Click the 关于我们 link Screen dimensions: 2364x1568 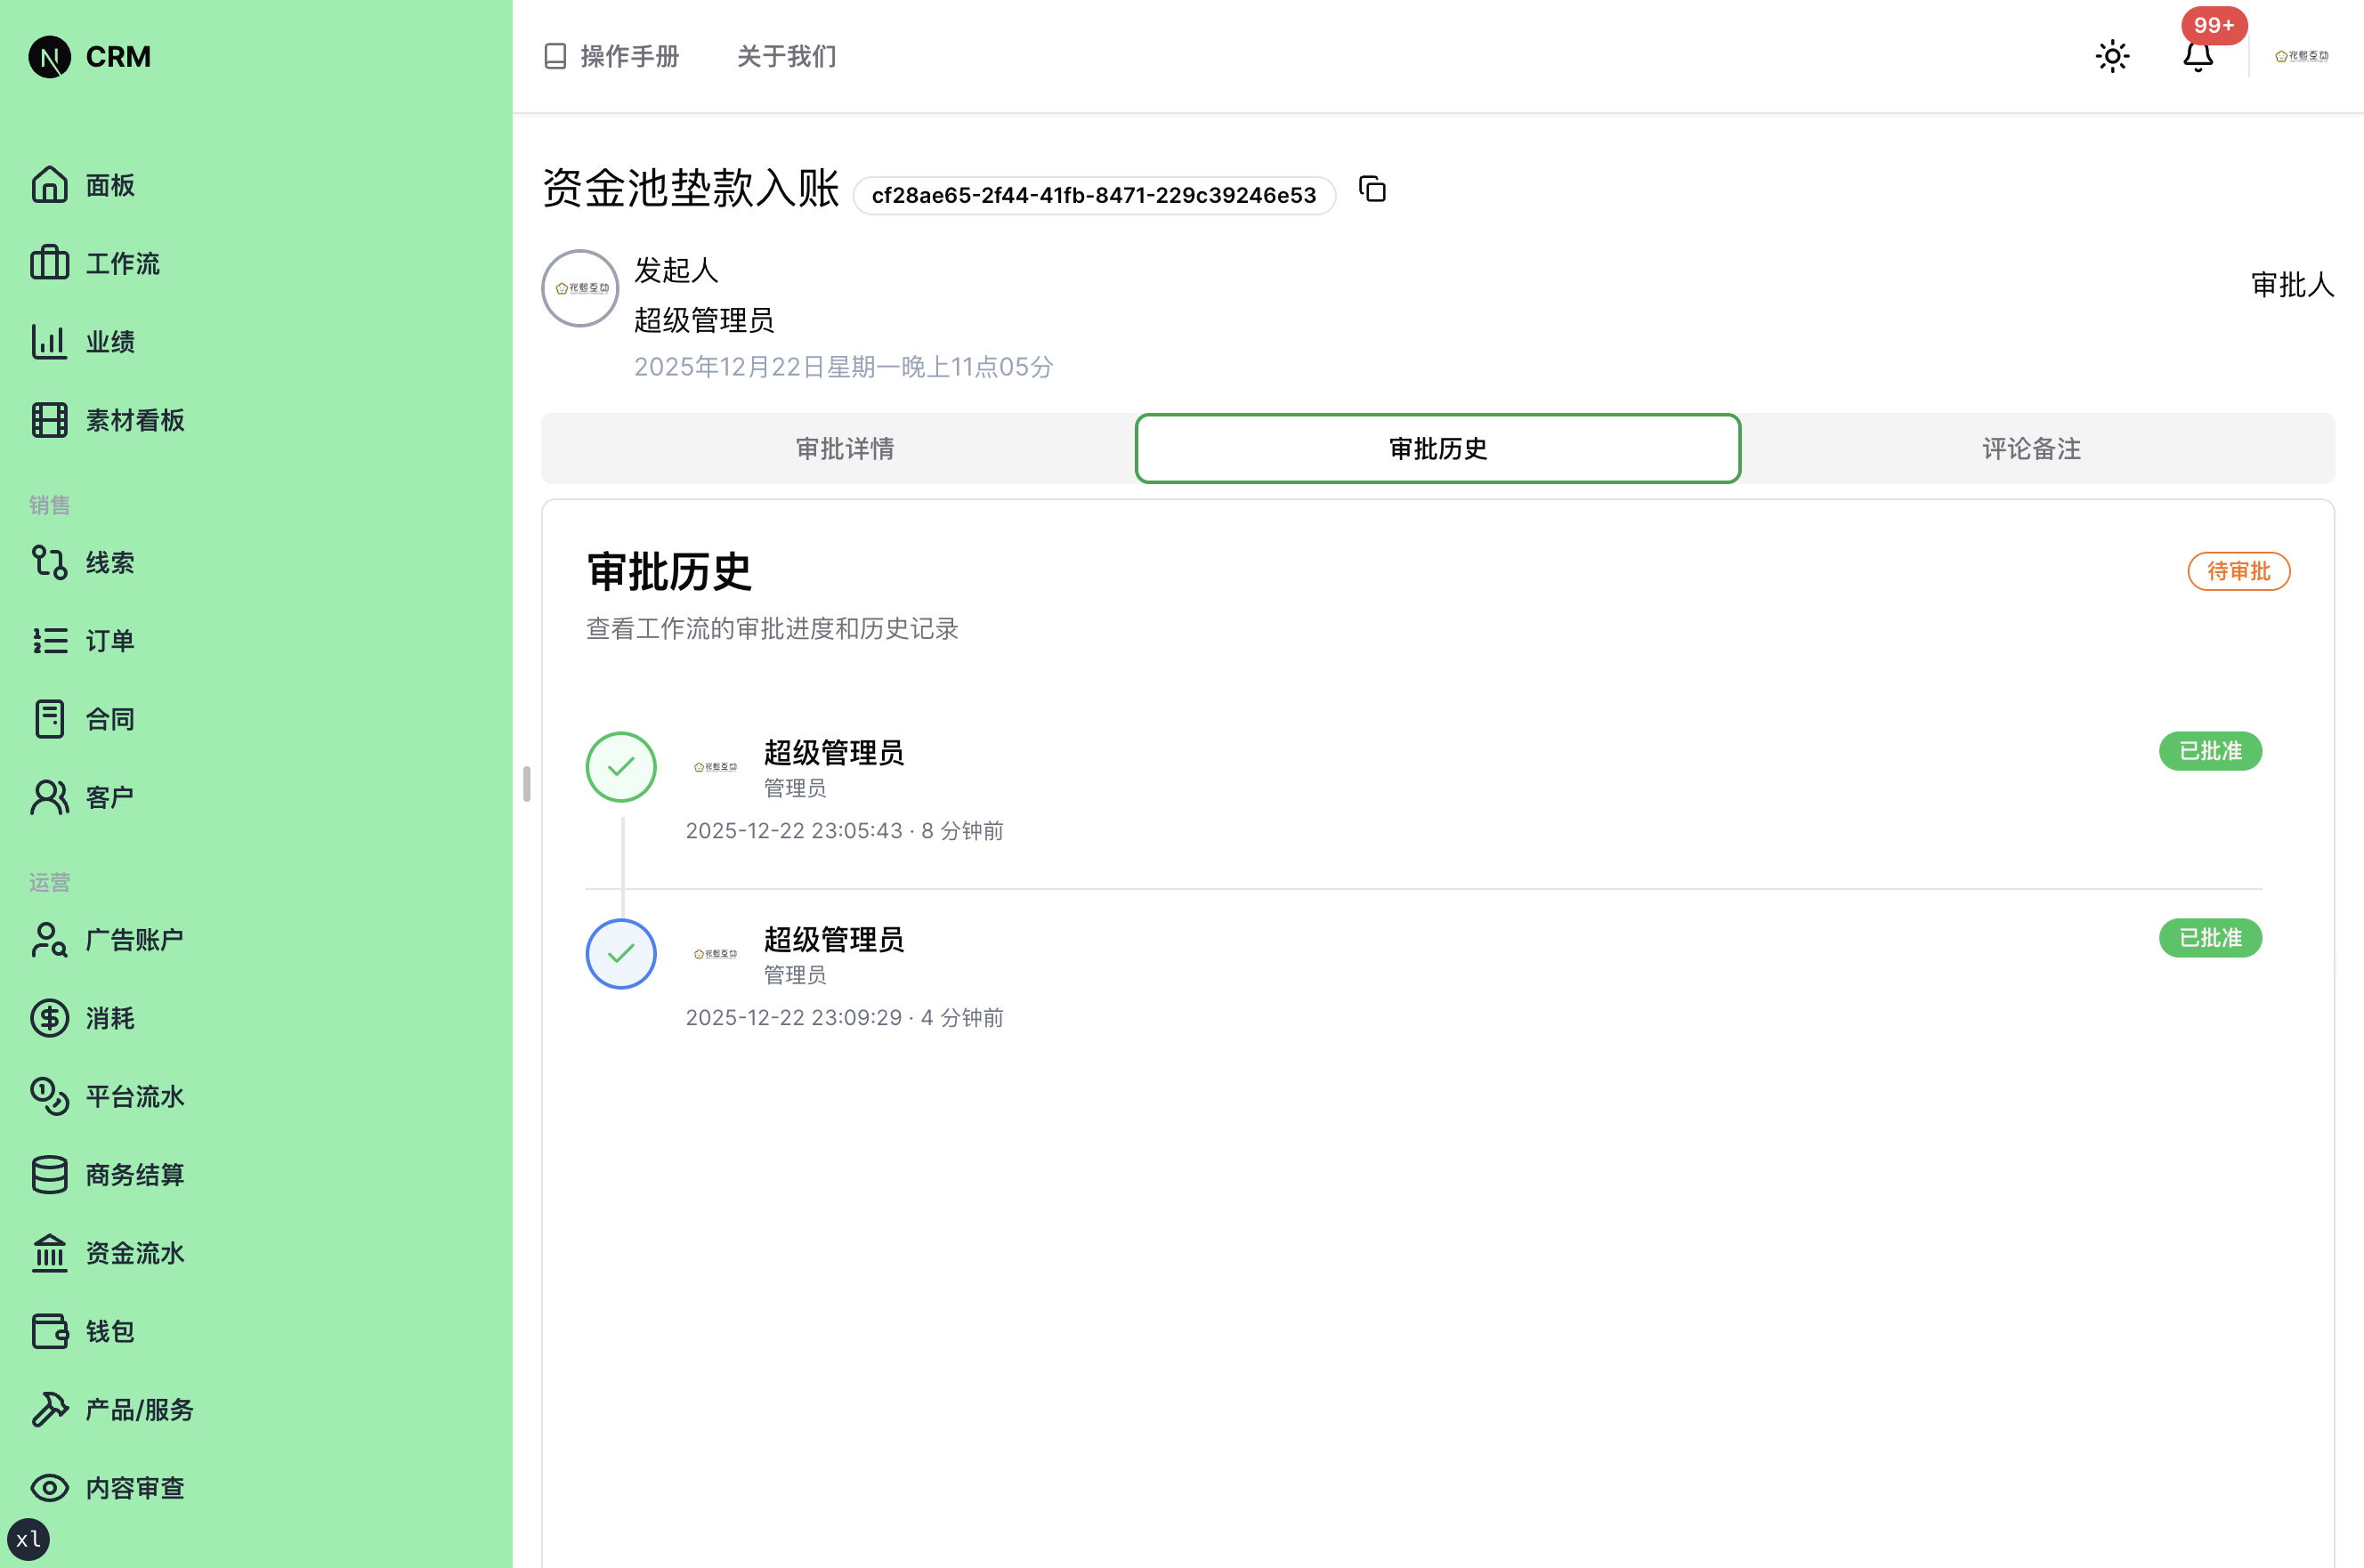point(786,56)
